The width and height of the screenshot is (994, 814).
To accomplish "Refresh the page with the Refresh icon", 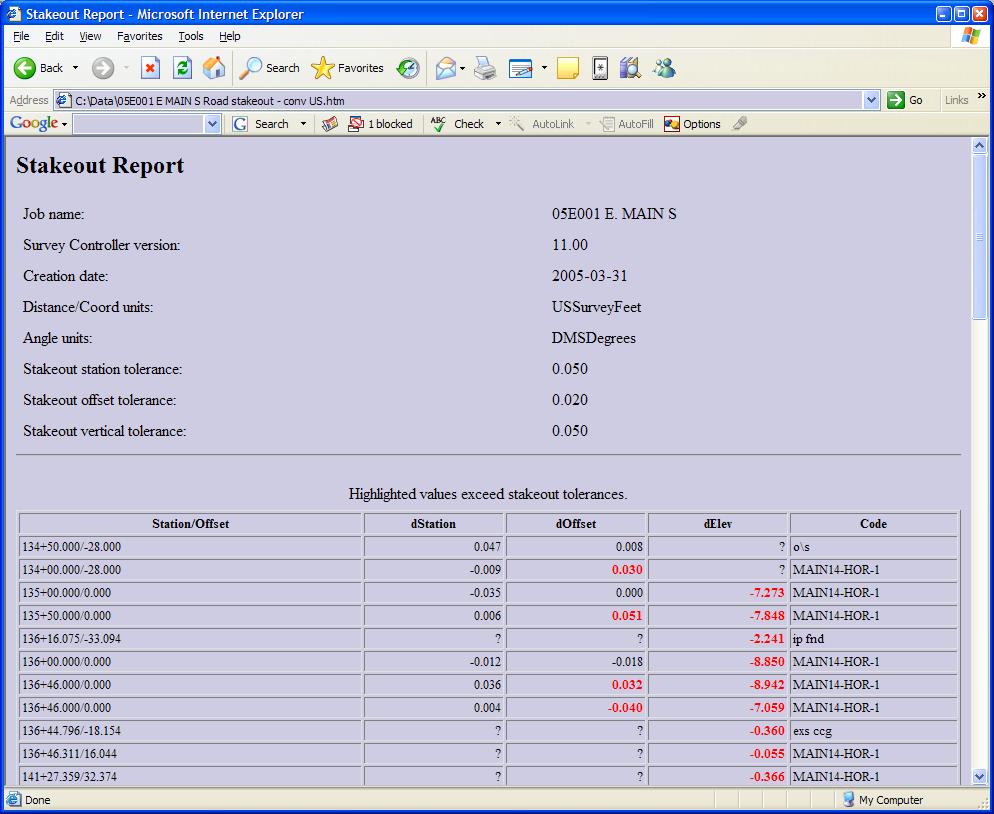I will click(182, 68).
